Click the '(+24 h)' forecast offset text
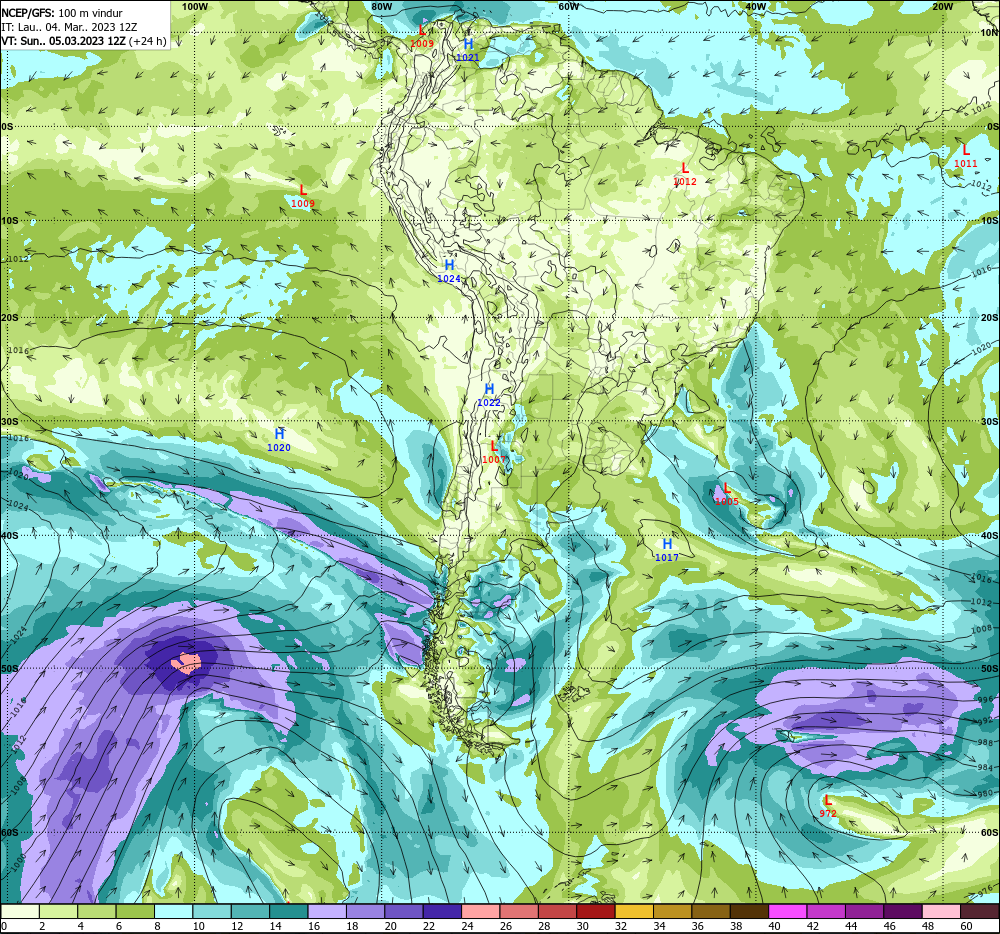The width and height of the screenshot is (1000, 934). click(x=148, y=41)
